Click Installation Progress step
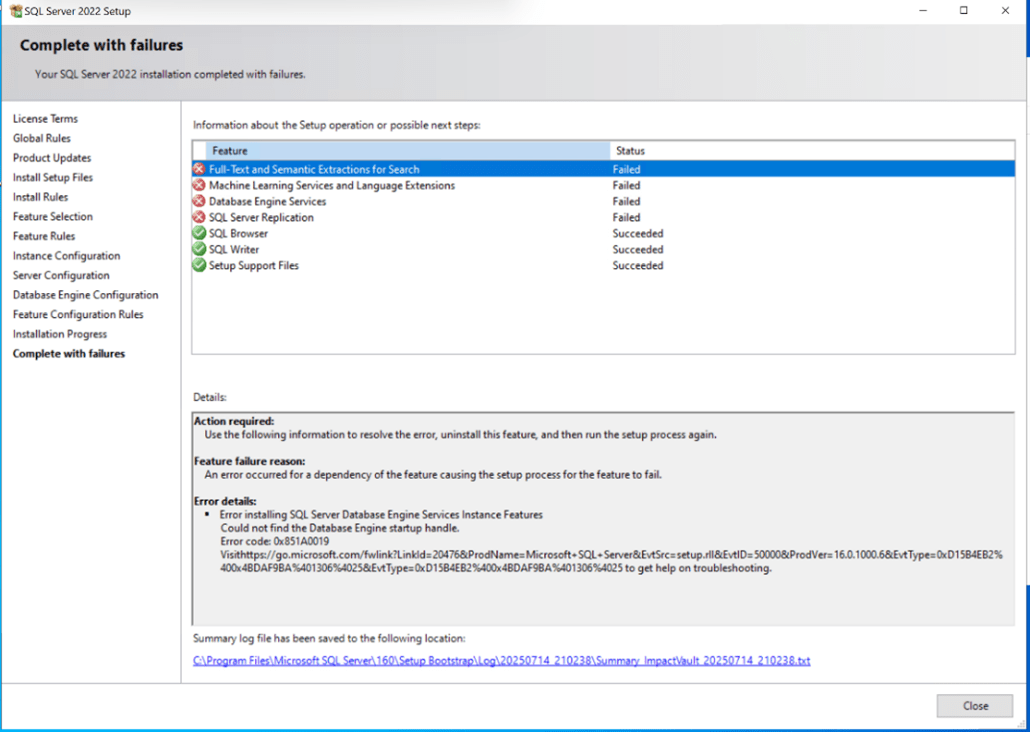Image resolution: width=1030 pixels, height=732 pixels. point(60,334)
